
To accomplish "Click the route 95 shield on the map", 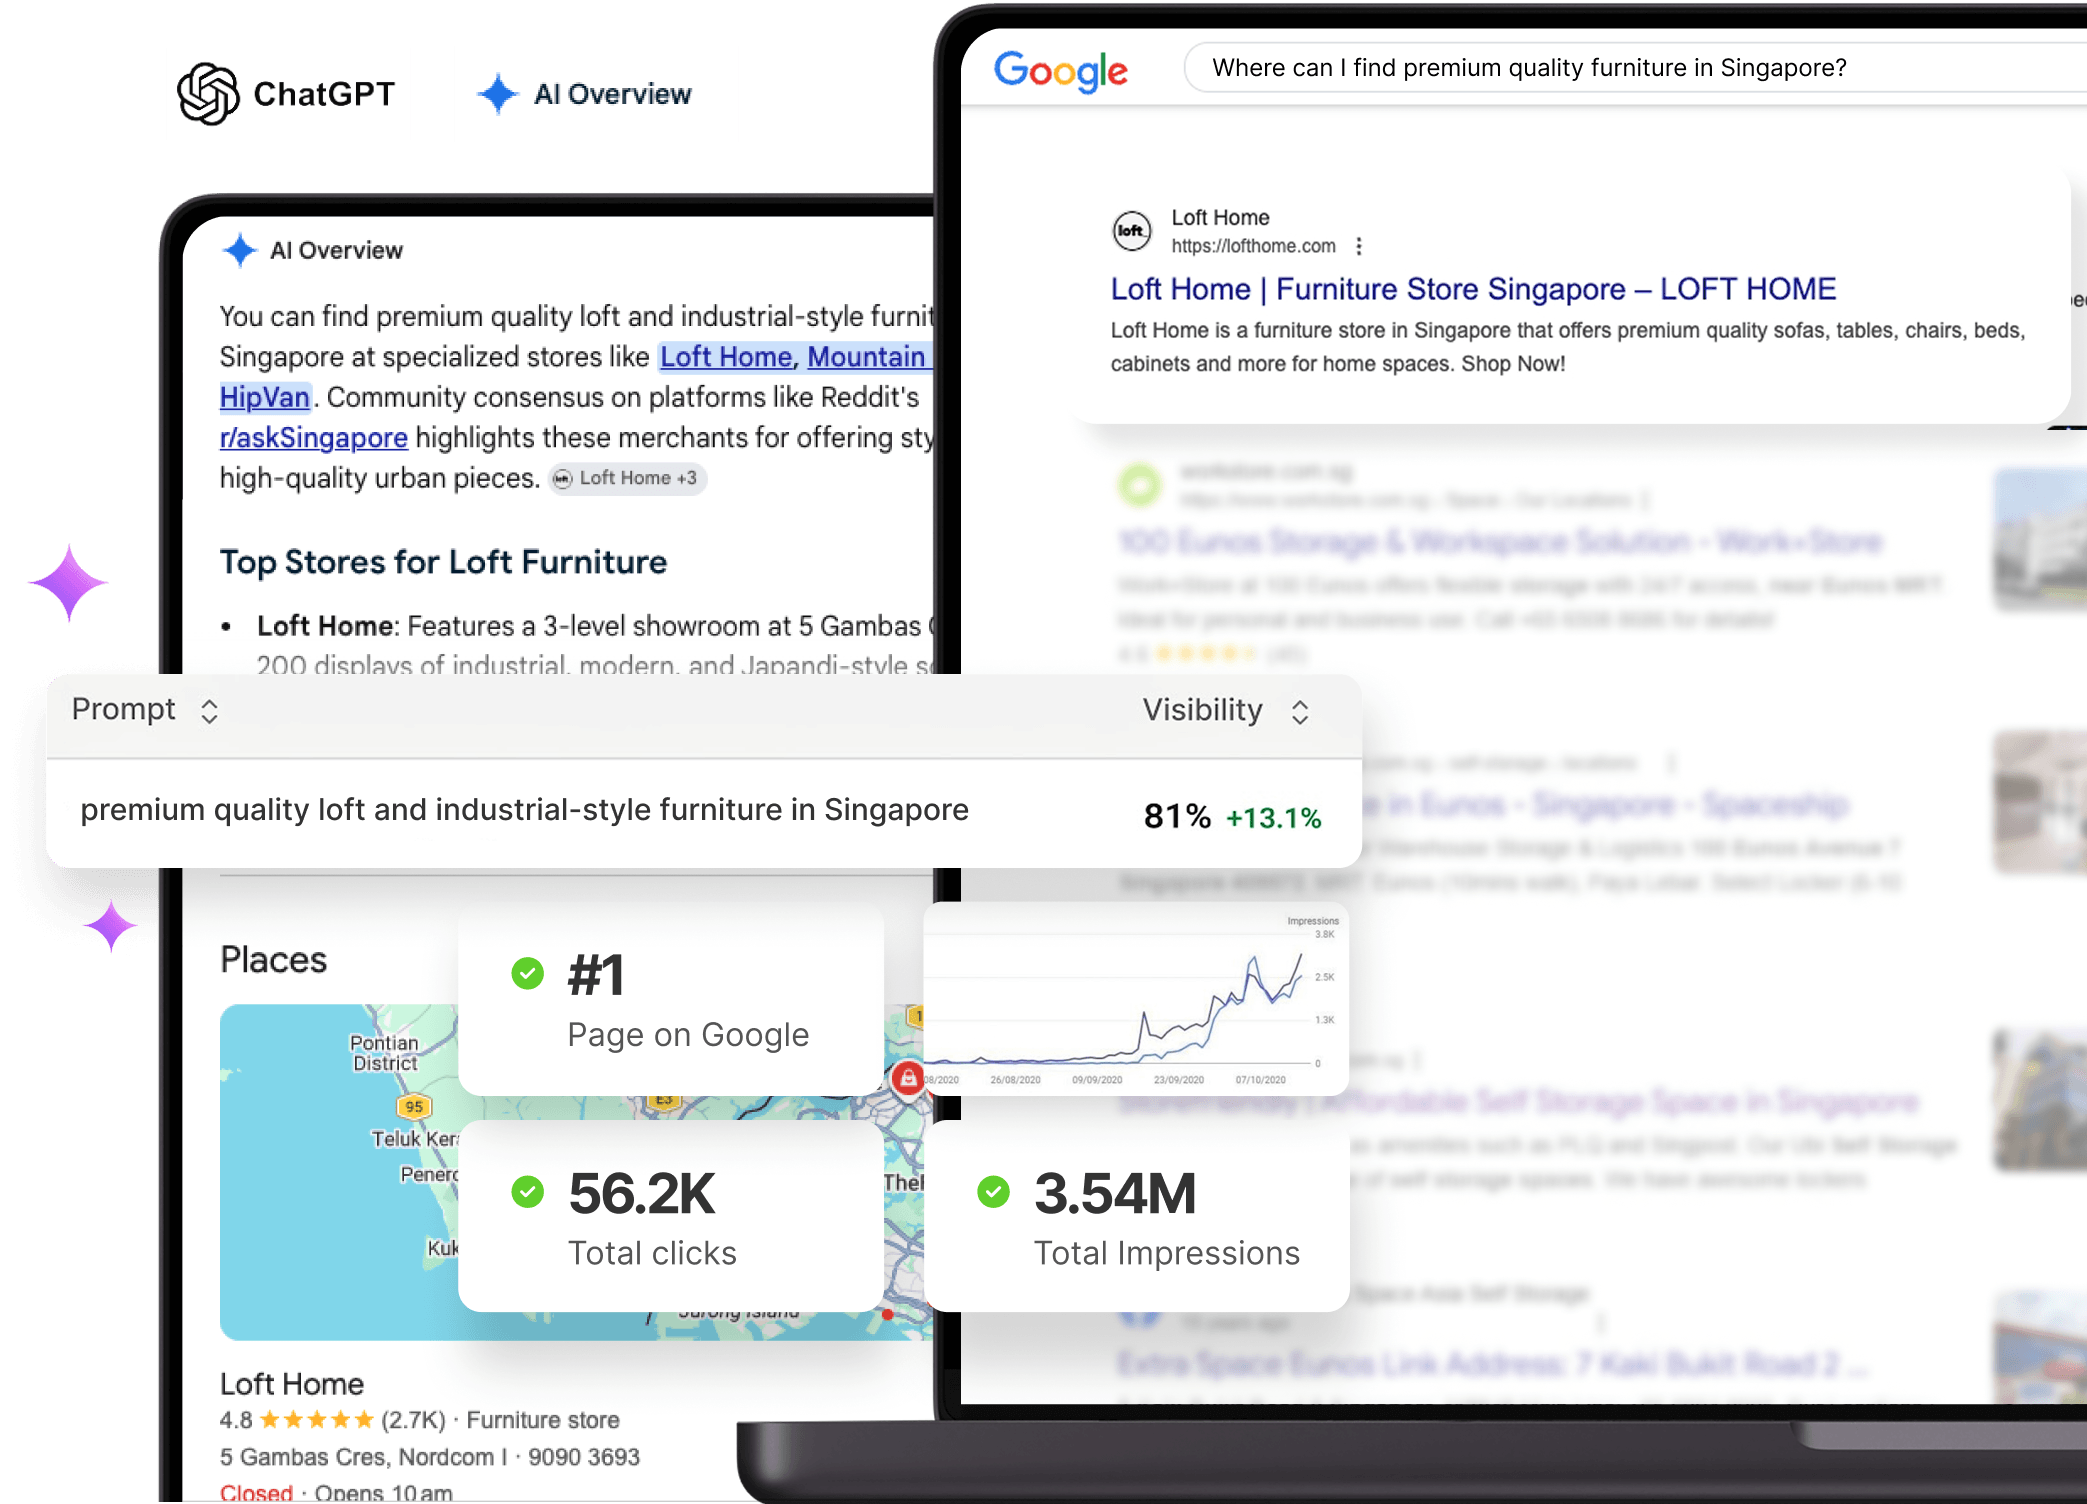I will (414, 1106).
